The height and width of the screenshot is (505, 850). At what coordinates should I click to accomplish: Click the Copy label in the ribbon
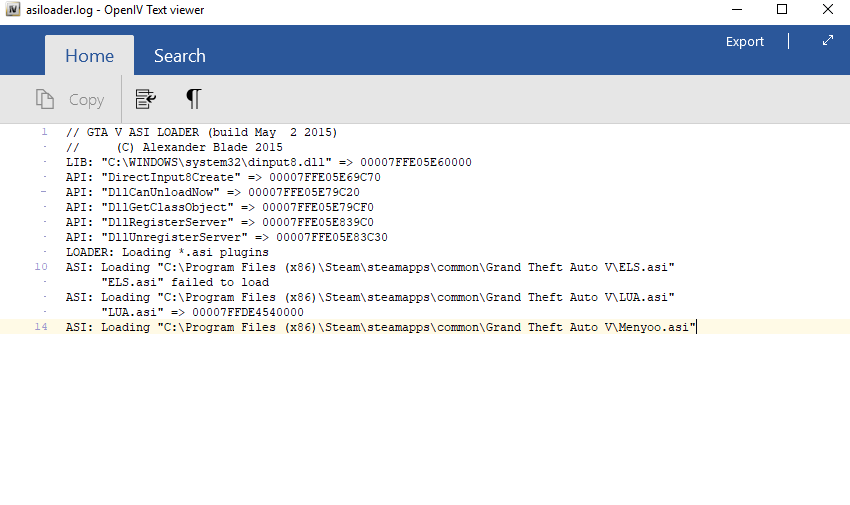point(86,100)
